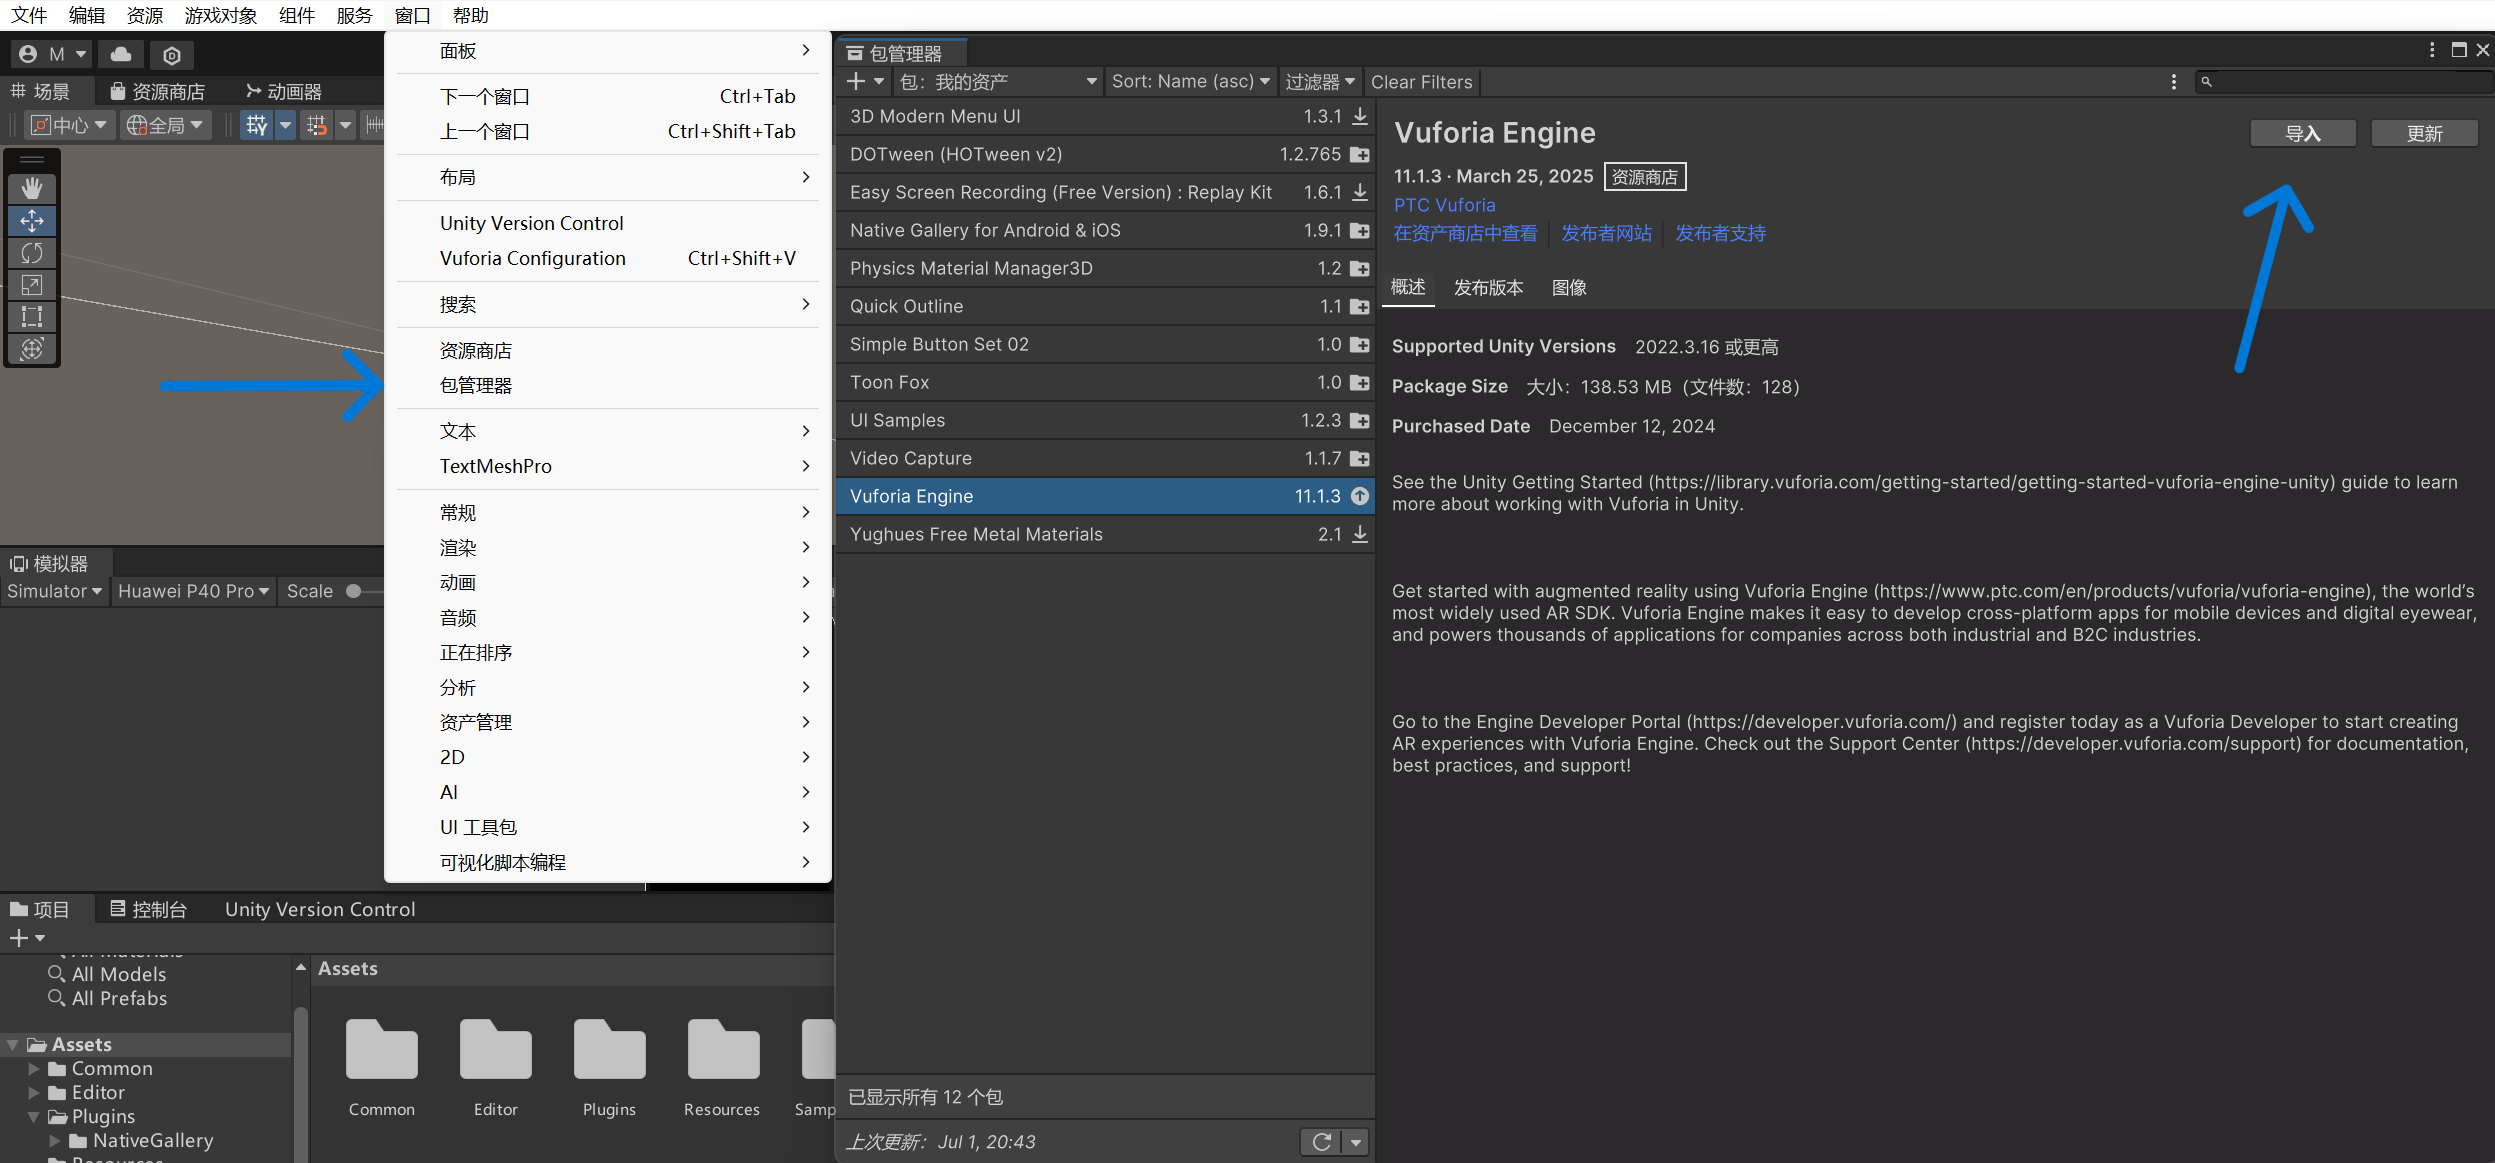2495x1163 pixels.
Task: Open the 中心 pivot mode dropdown
Action: (x=68, y=125)
